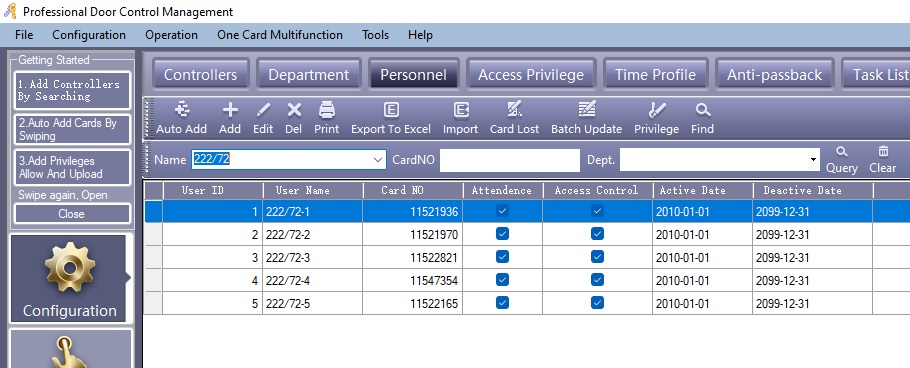Click the Find magnifier icon
Screen dimensions: 910x368
702,110
